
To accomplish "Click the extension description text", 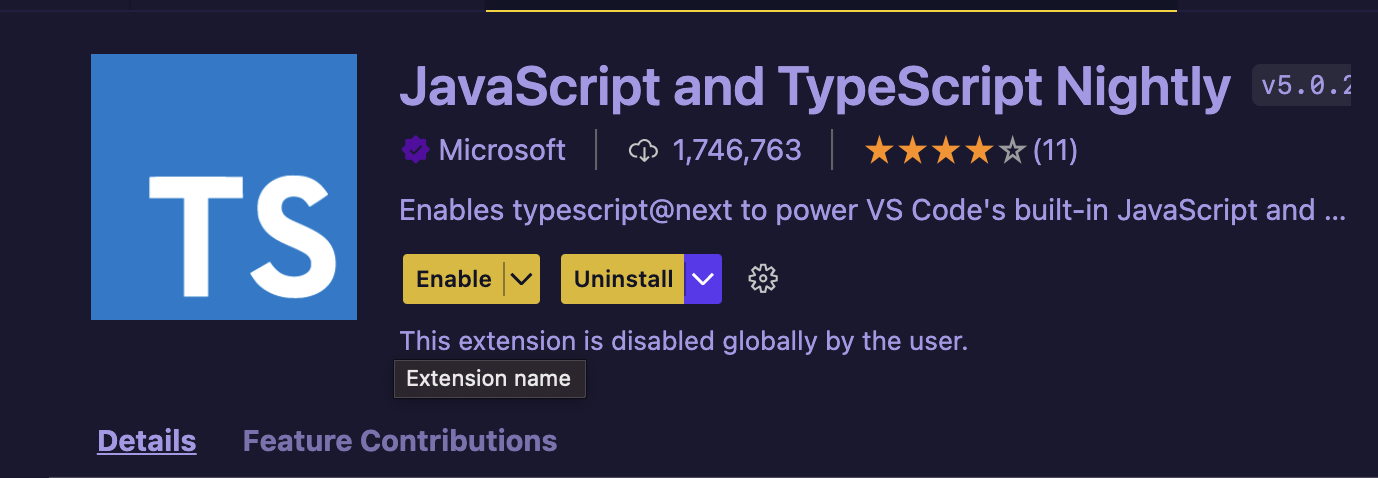I will coord(873,210).
